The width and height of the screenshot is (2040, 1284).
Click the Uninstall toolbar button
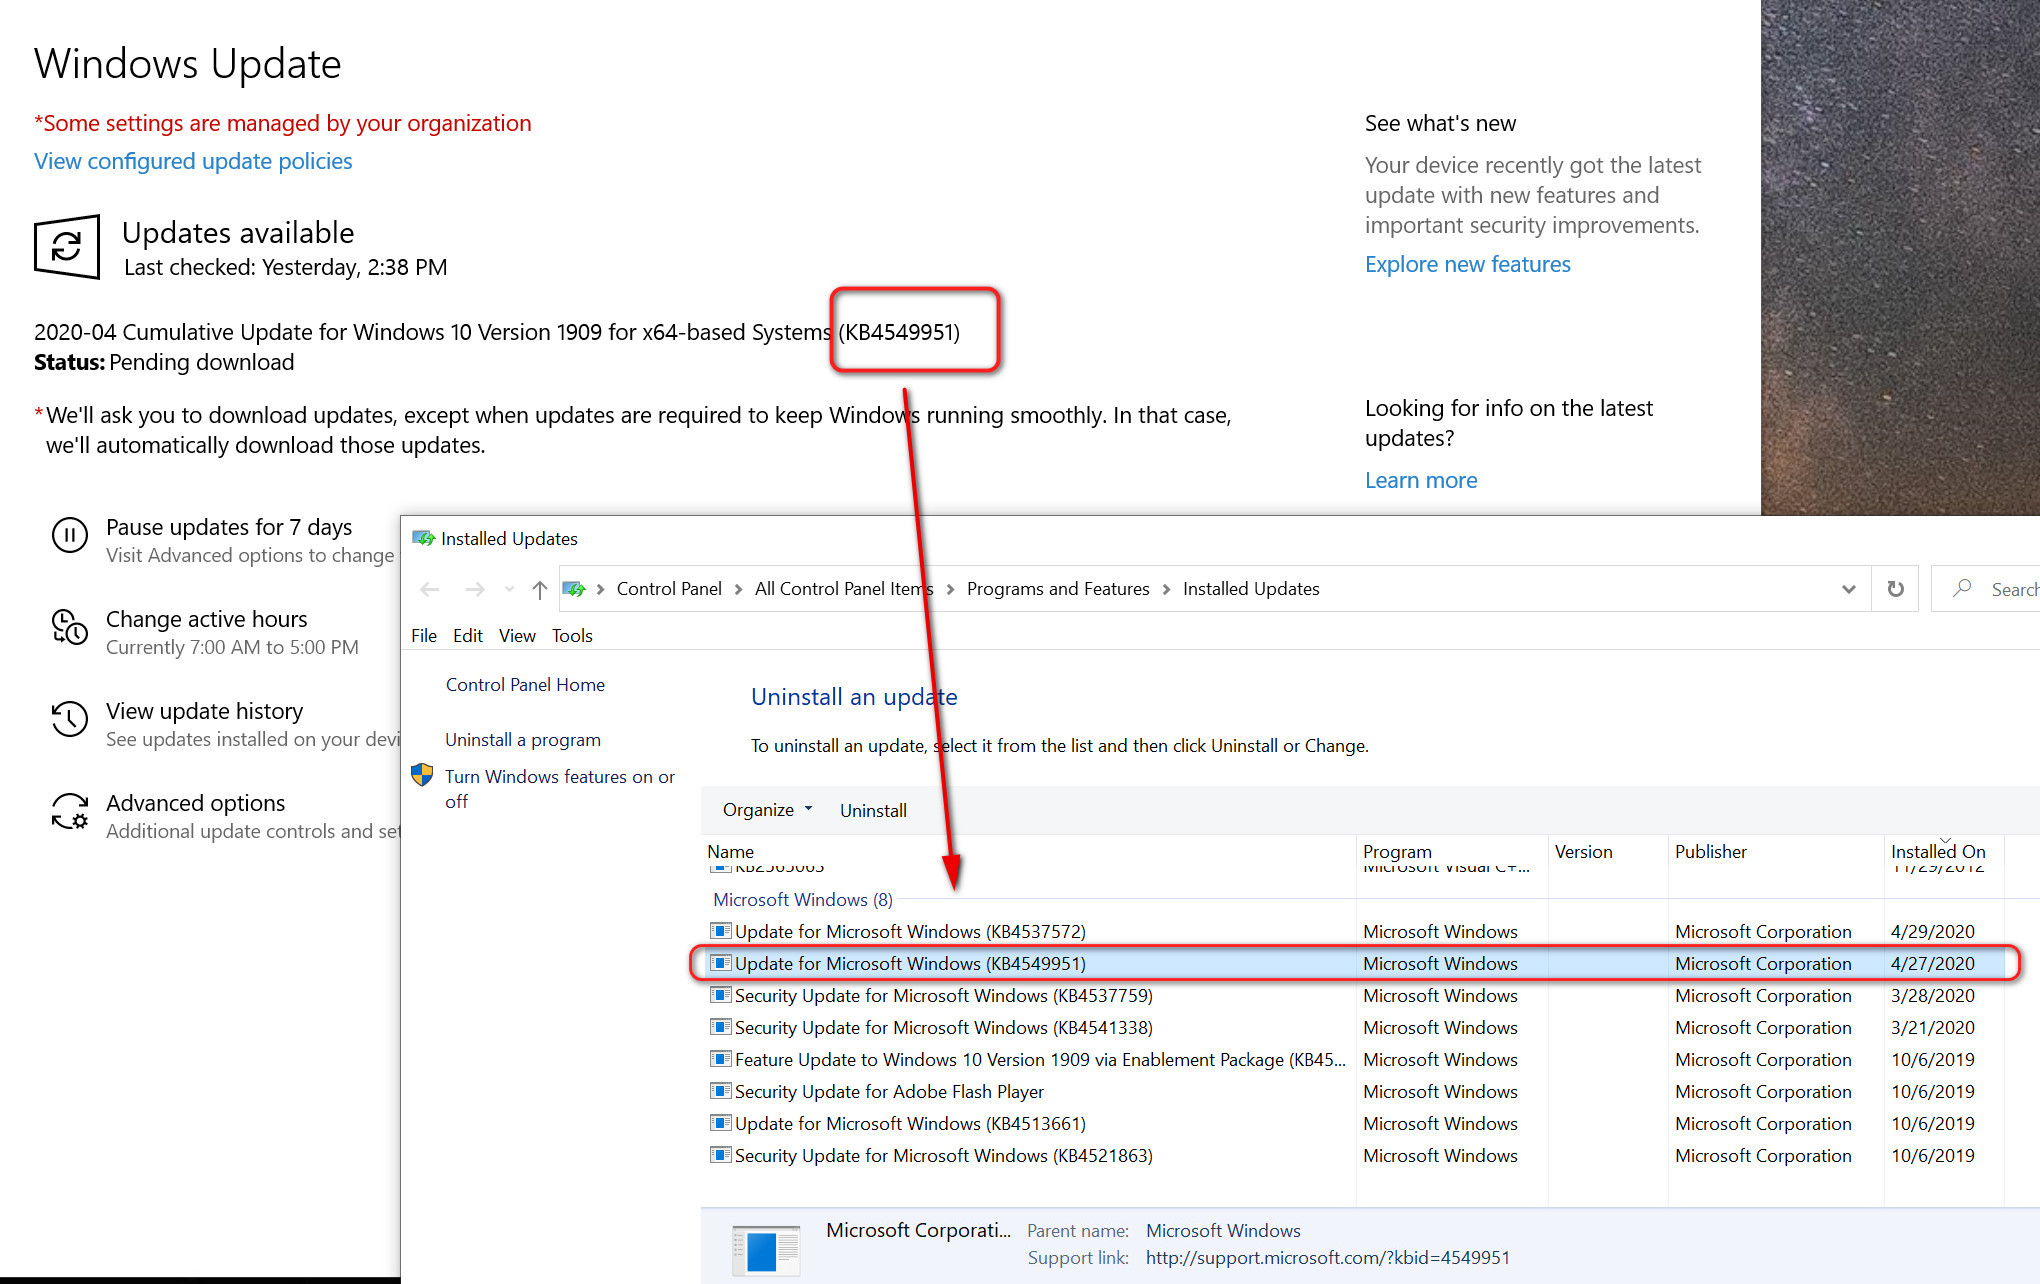click(x=873, y=811)
